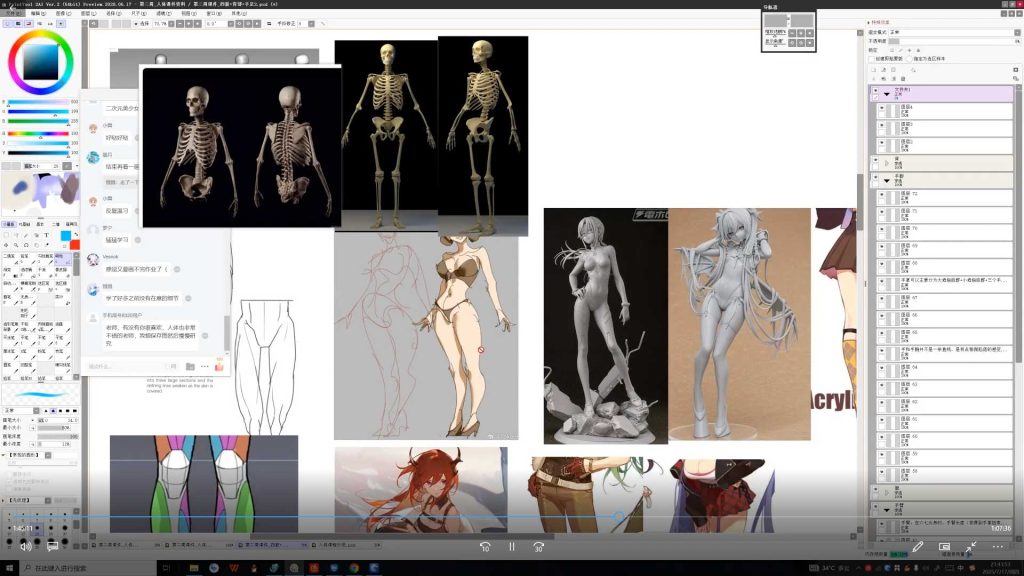
Task: Open the layer blend mode dropdown
Action: point(1017,32)
